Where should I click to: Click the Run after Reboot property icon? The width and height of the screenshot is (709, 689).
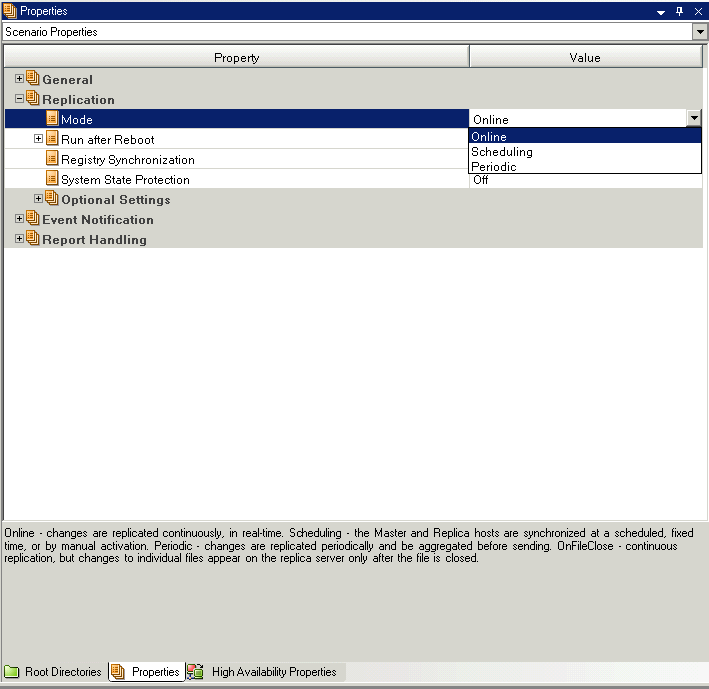tap(52, 138)
